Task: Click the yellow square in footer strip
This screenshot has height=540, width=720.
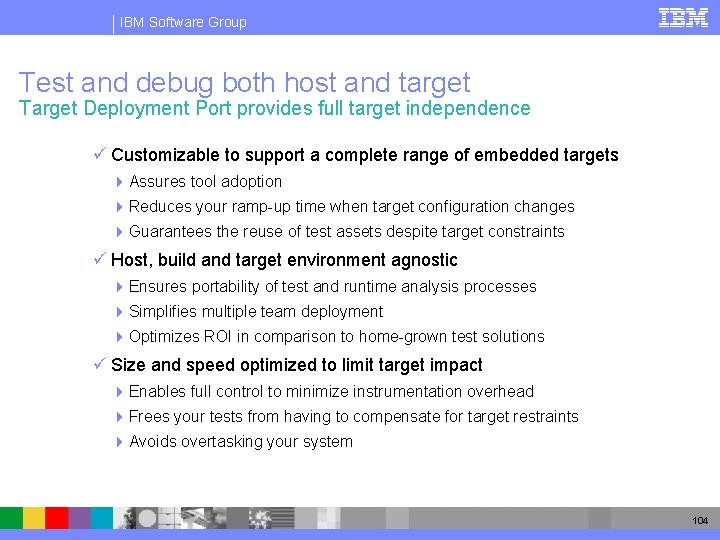Action: point(34,518)
